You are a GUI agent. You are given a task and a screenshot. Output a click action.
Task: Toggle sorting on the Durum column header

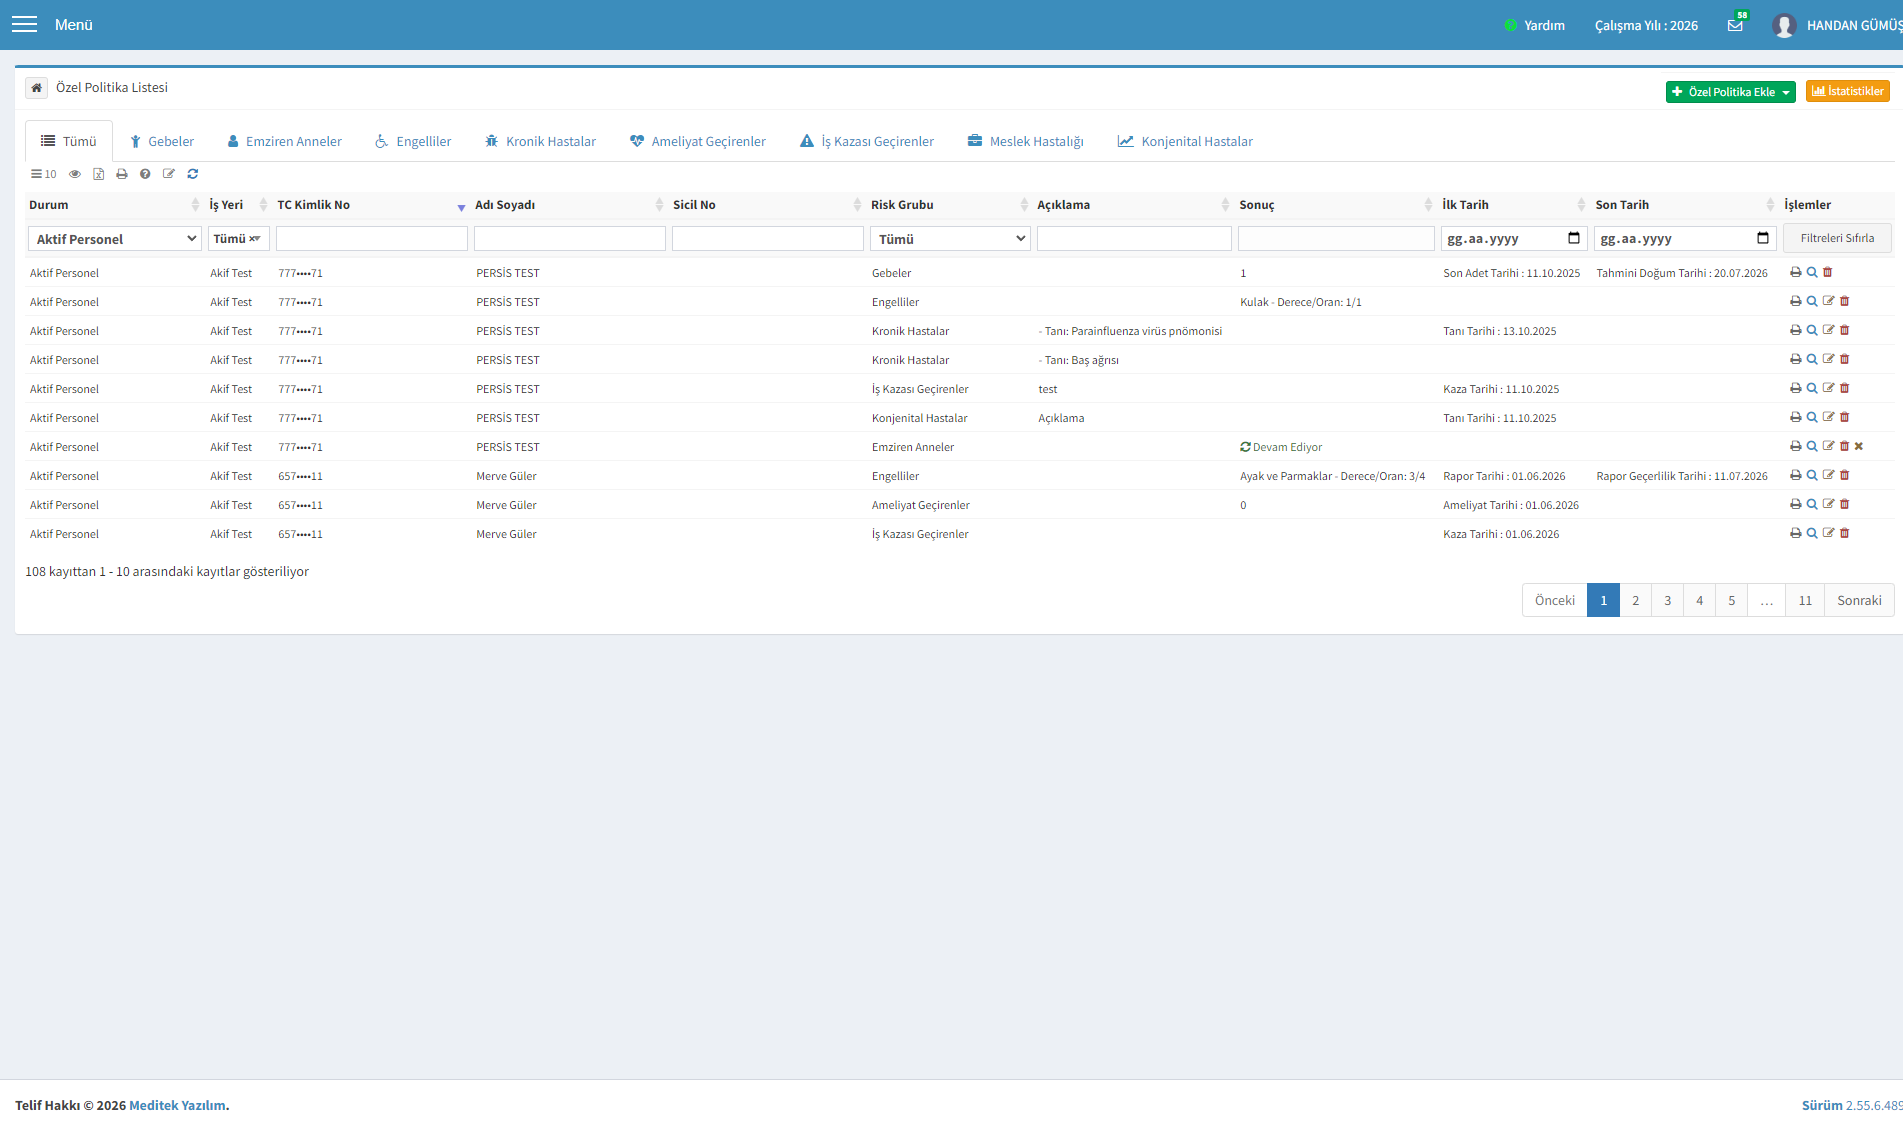(x=114, y=205)
